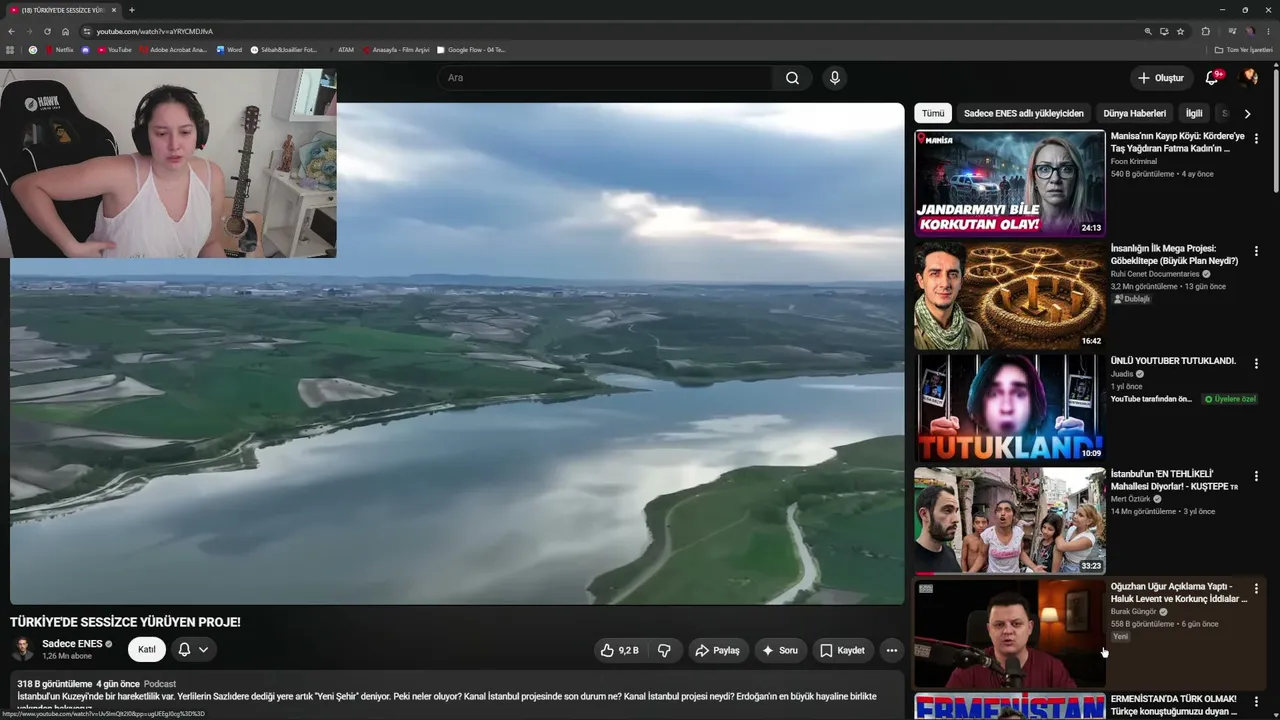Select the Dünya Haberleri filter chip
1280x720 pixels.
pyautogui.click(x=1134, y=114)
